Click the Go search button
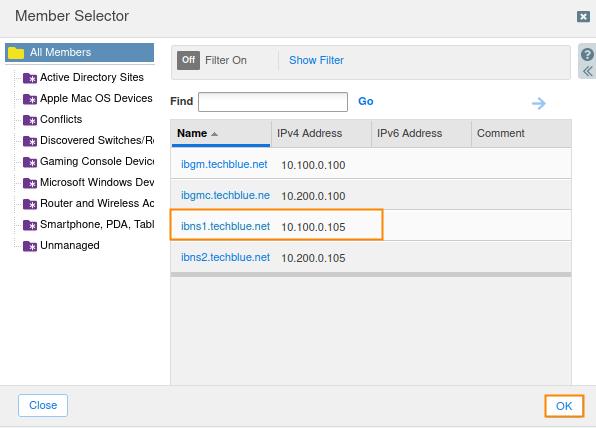 [366, 101]
